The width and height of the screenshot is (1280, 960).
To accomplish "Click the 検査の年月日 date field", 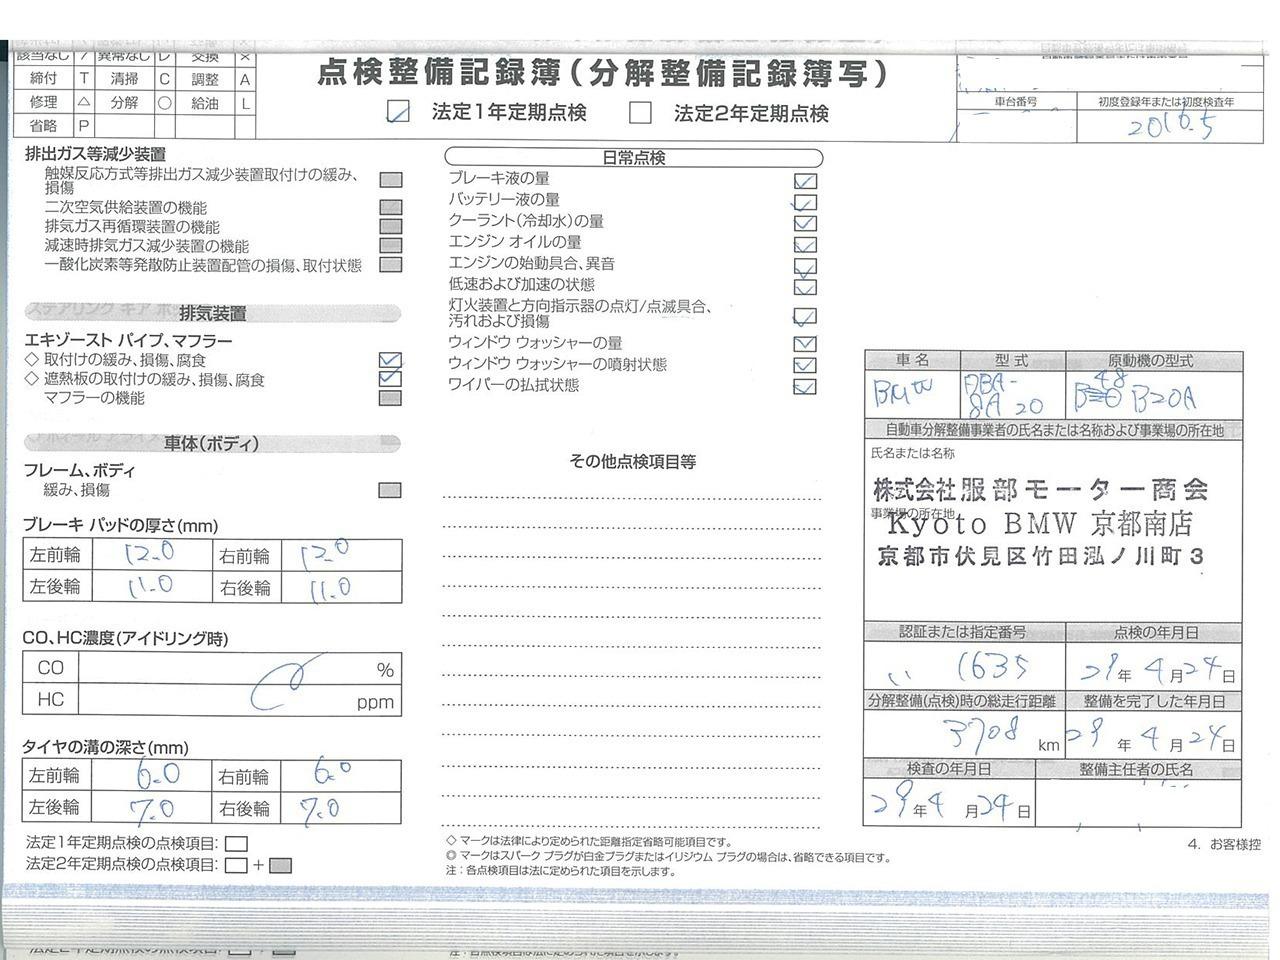I will (x=949, y=803).
